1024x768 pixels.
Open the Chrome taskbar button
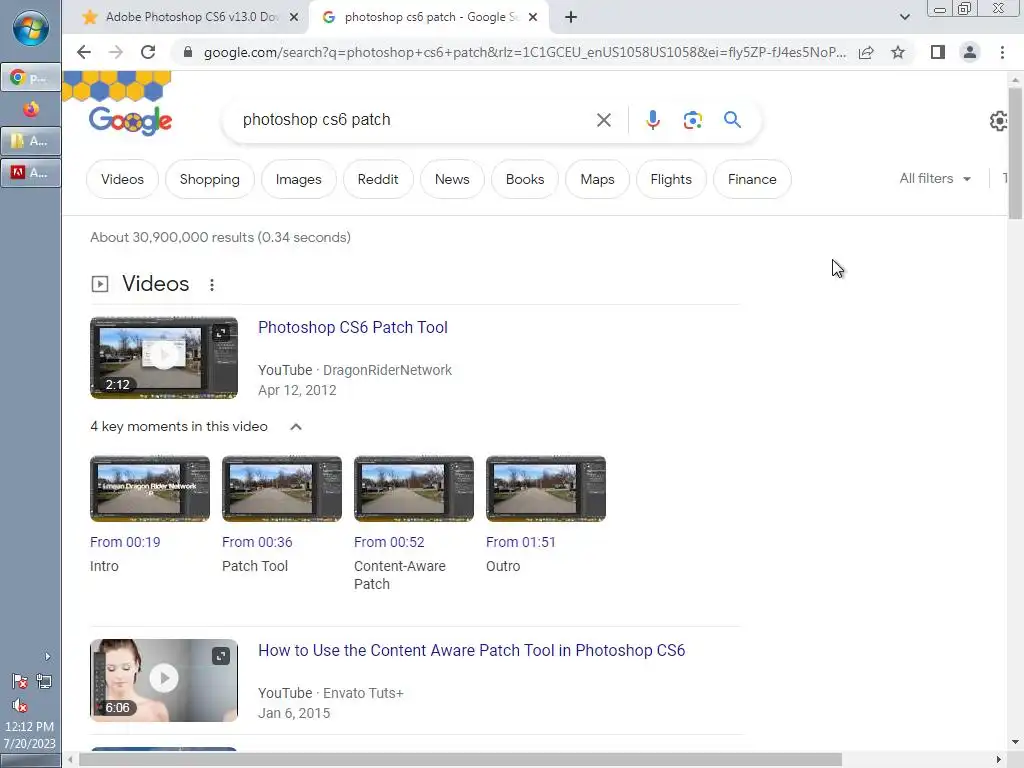31,78
